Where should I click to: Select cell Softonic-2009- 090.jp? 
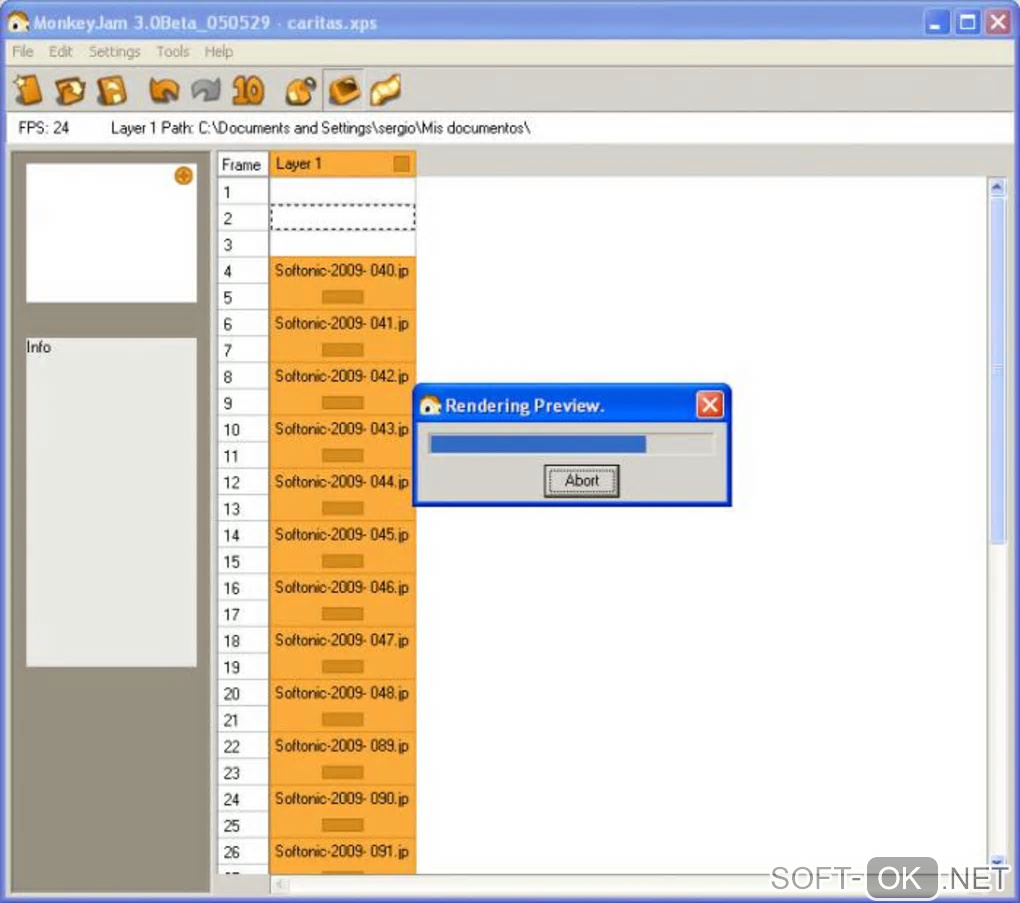pos(342,798)
